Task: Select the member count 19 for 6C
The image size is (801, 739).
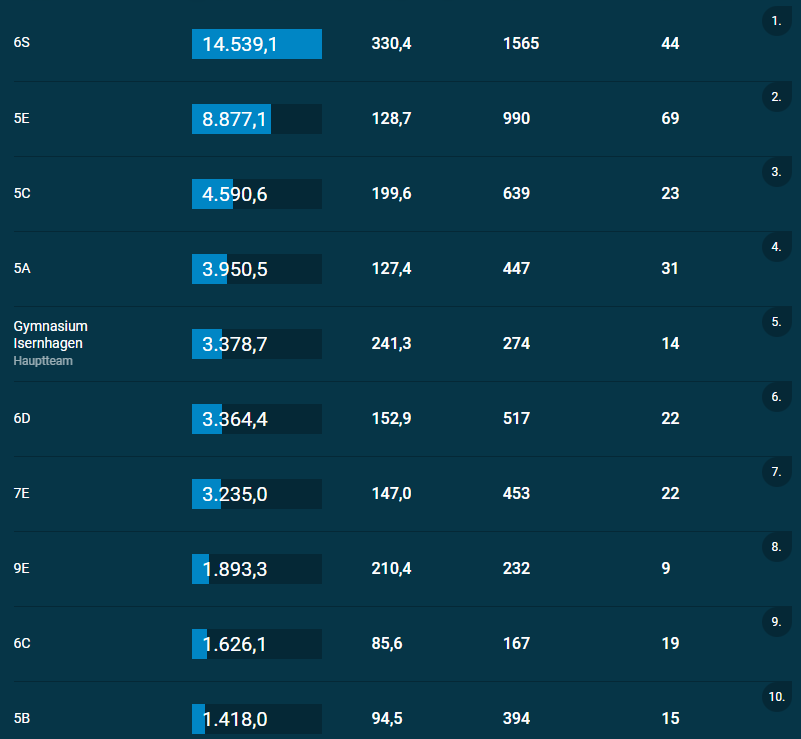Action: [x=670, y=643]
